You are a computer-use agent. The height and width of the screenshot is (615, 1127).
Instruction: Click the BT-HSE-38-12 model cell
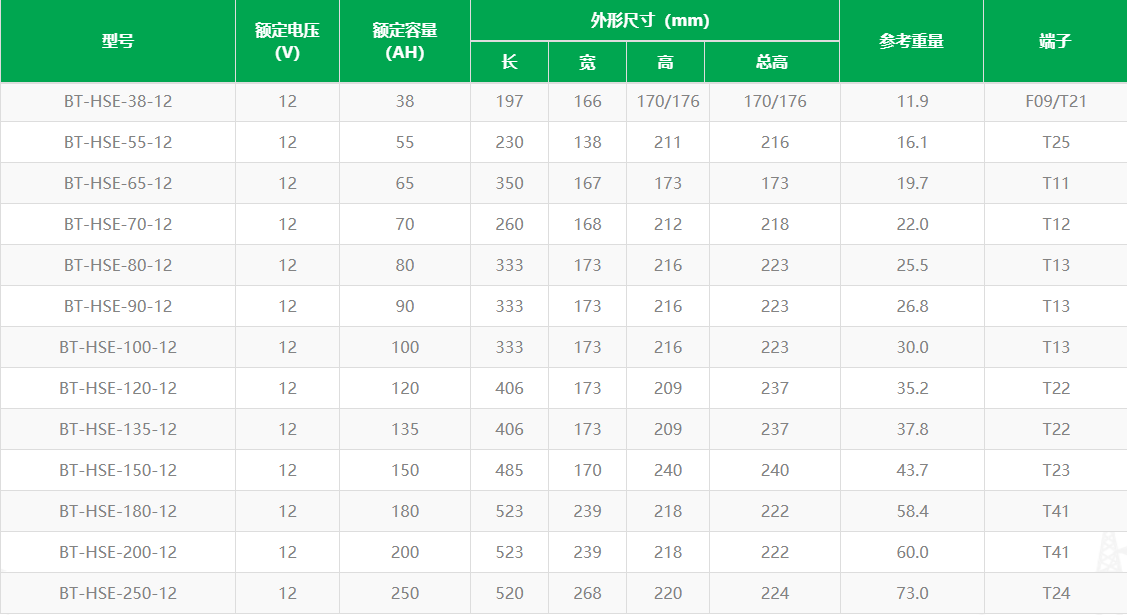(118, 101)
